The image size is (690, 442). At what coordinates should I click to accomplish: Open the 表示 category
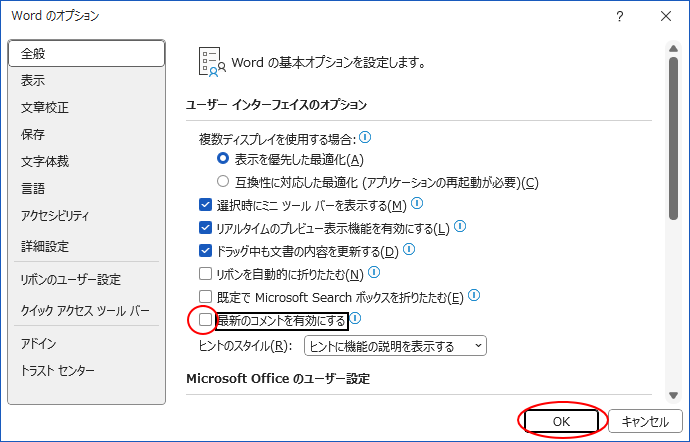pos(87,81)
